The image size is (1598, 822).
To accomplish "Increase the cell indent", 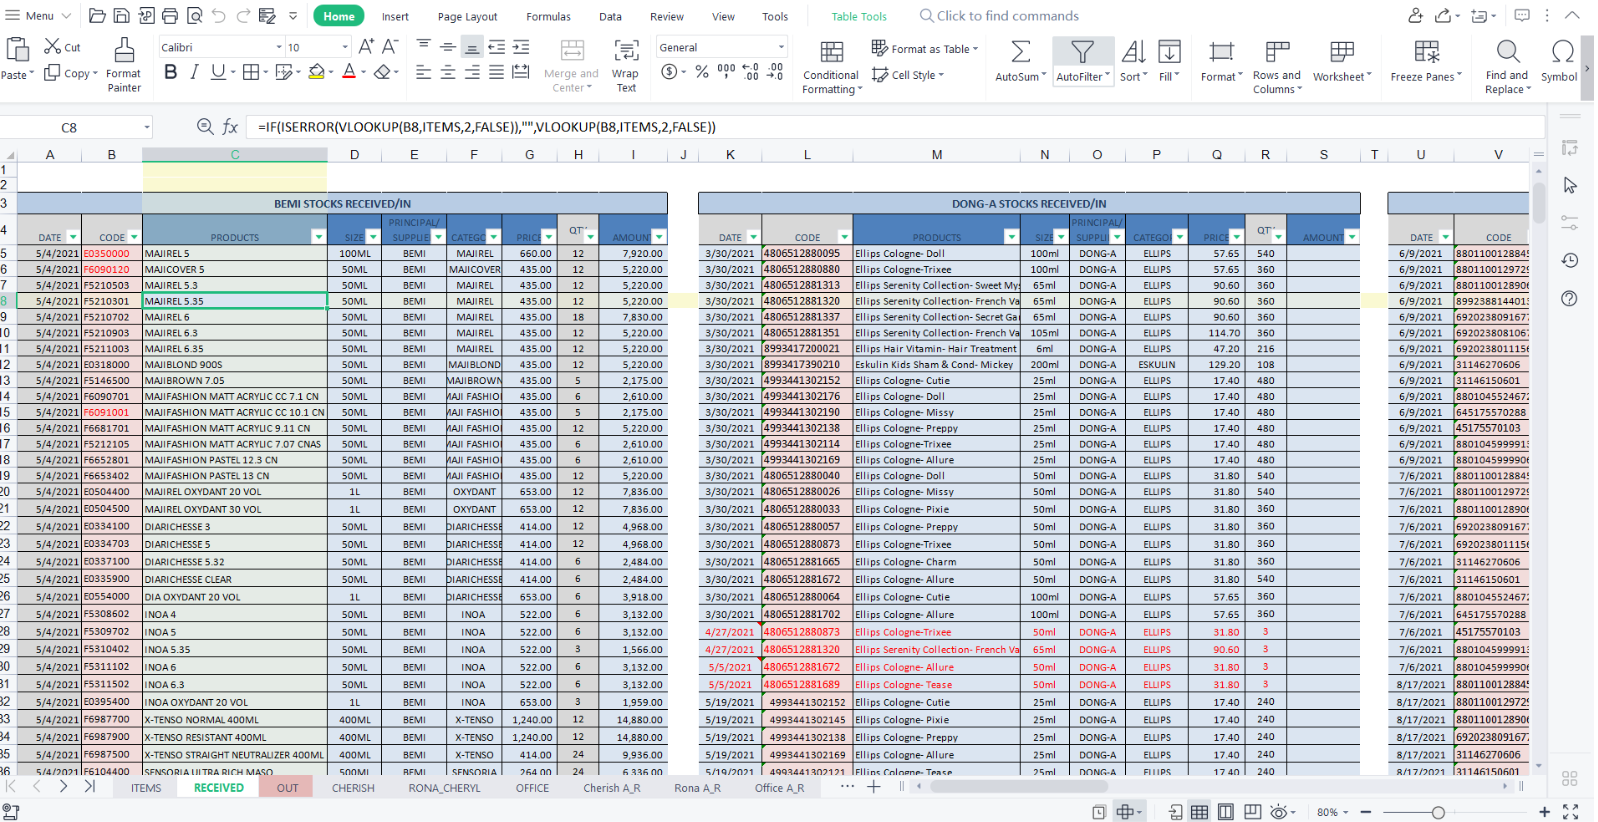I will (521, 47).
